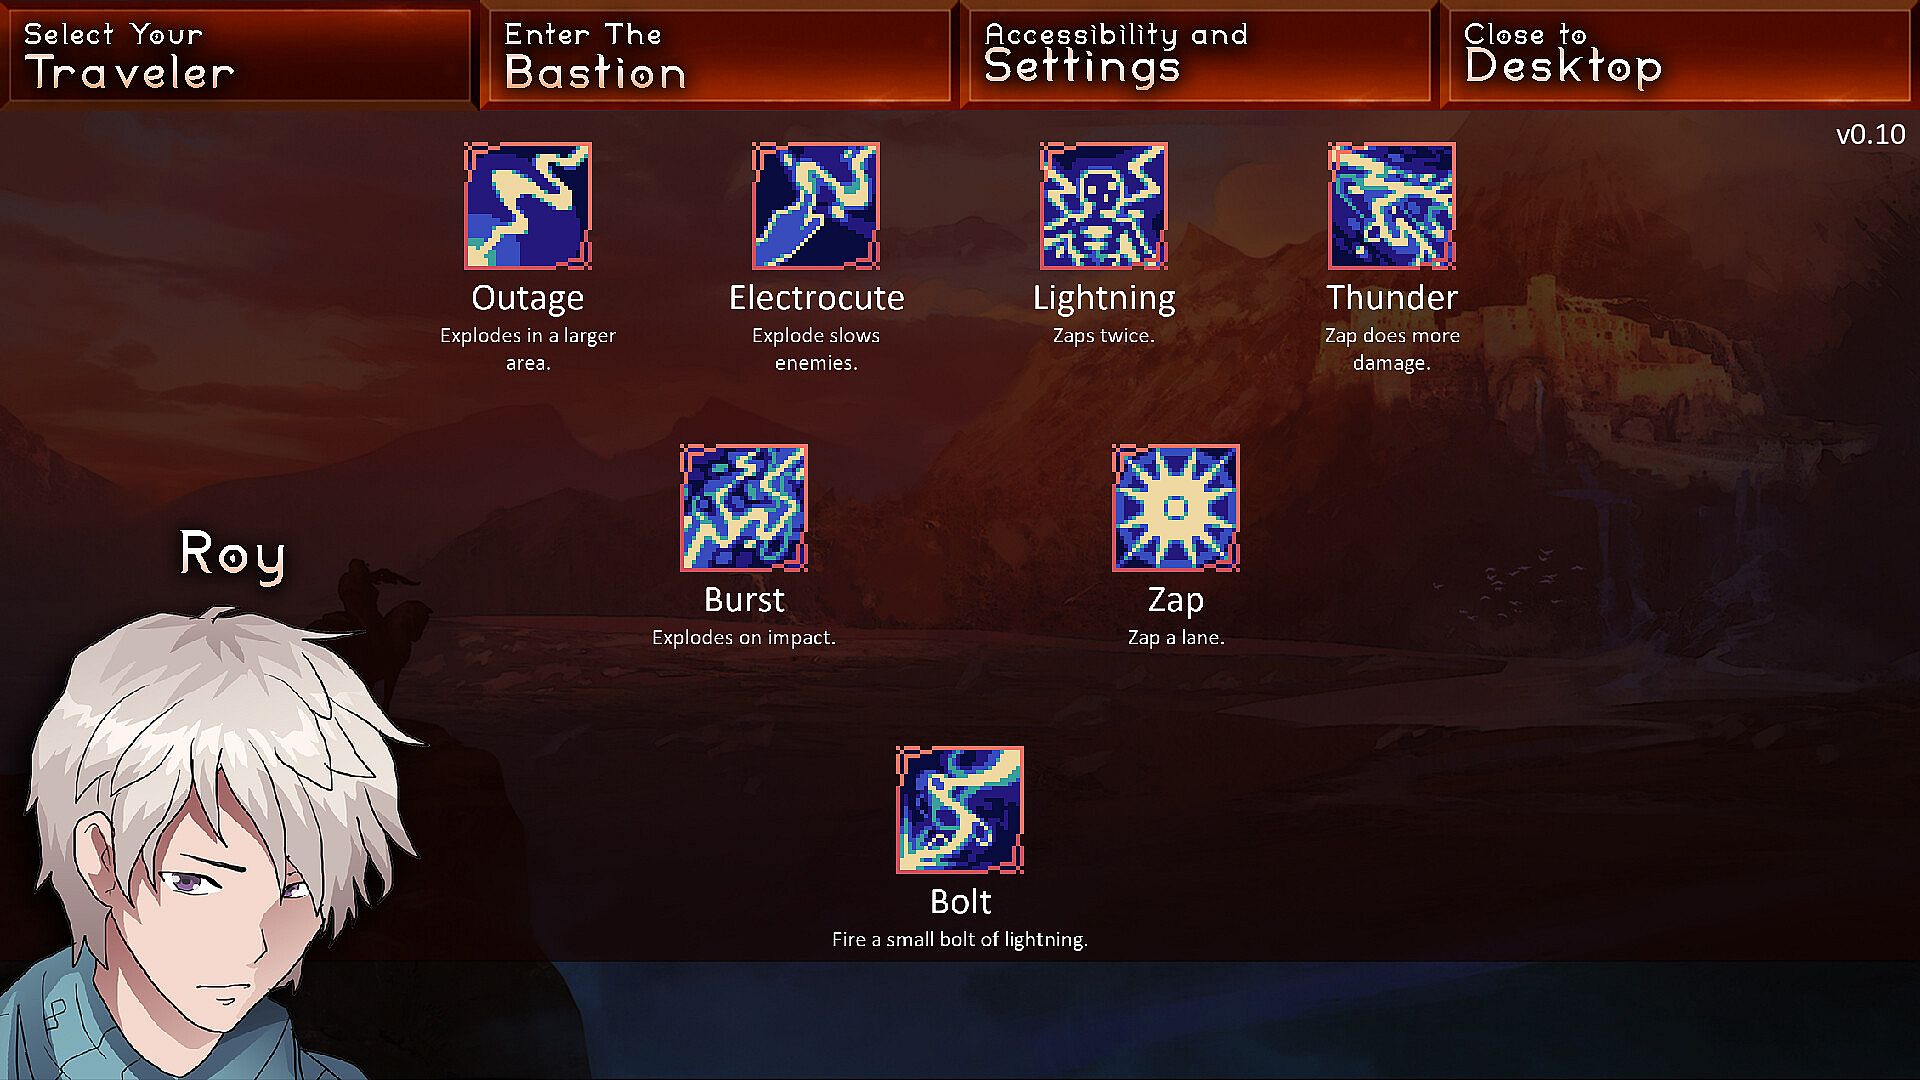Select the Electrocute skill icon
The width and height of the screenshot is (1920, 1080).
[816, 206]
